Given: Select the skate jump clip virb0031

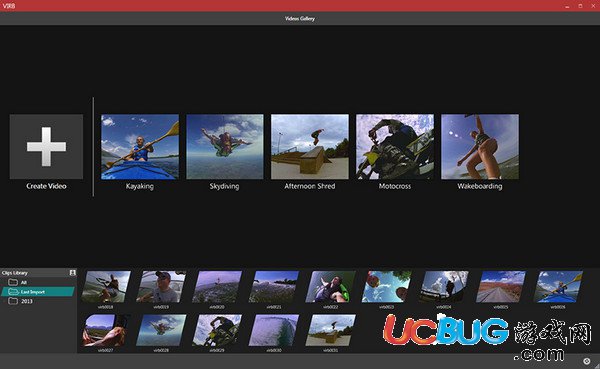Looking at the screenshot, I should click(331, 330).
